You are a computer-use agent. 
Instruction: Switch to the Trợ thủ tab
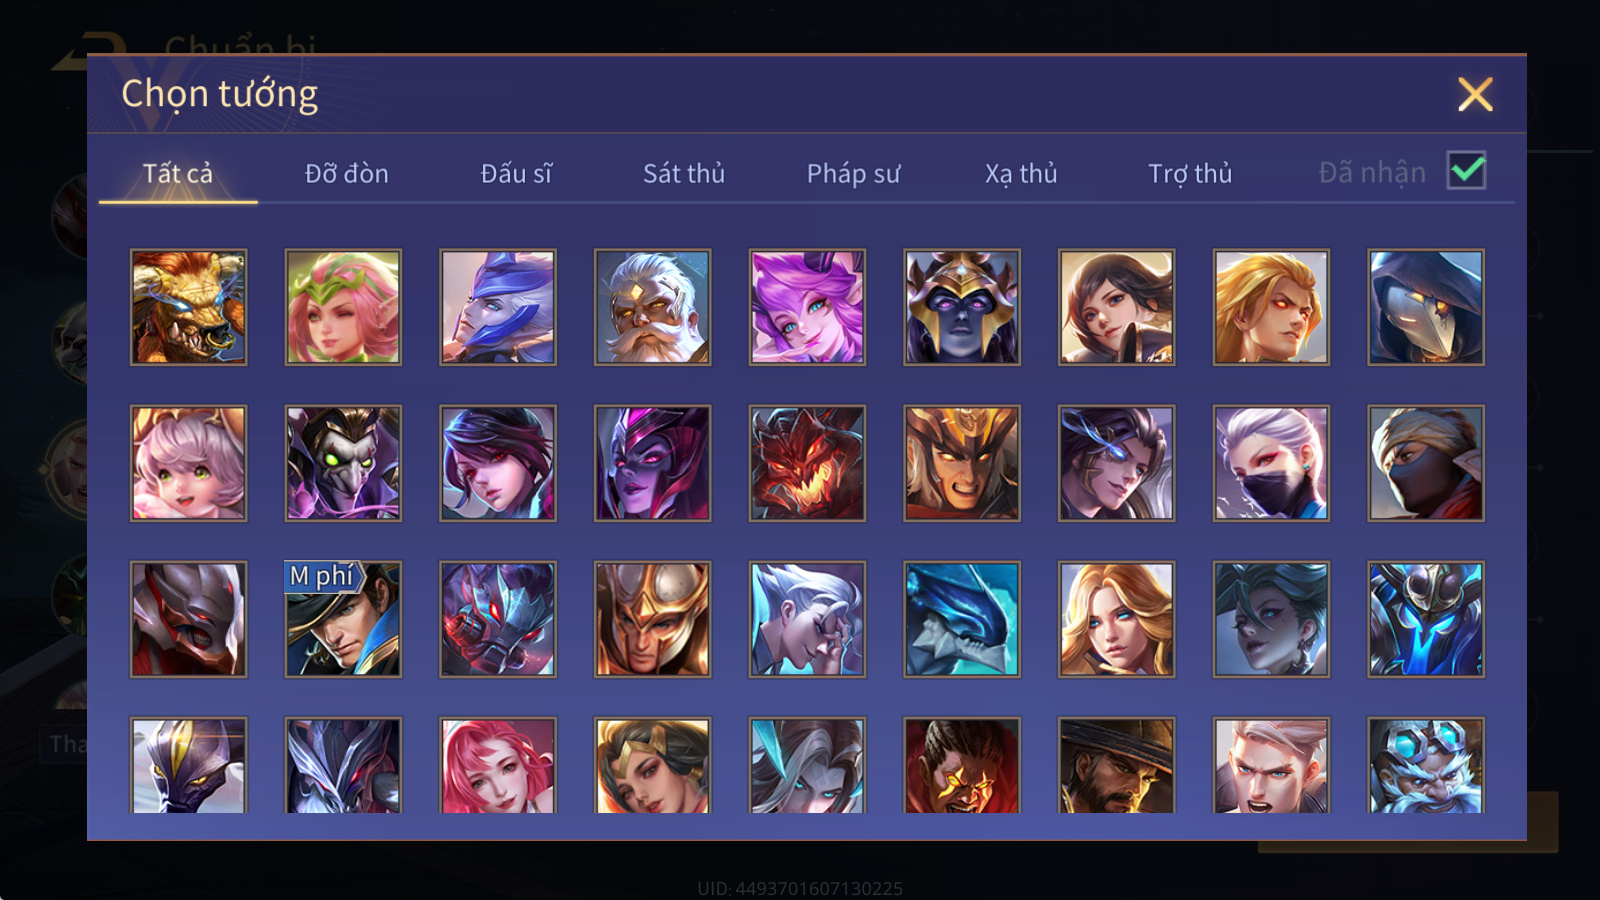pyautogui.click(x=1190, y=174)
